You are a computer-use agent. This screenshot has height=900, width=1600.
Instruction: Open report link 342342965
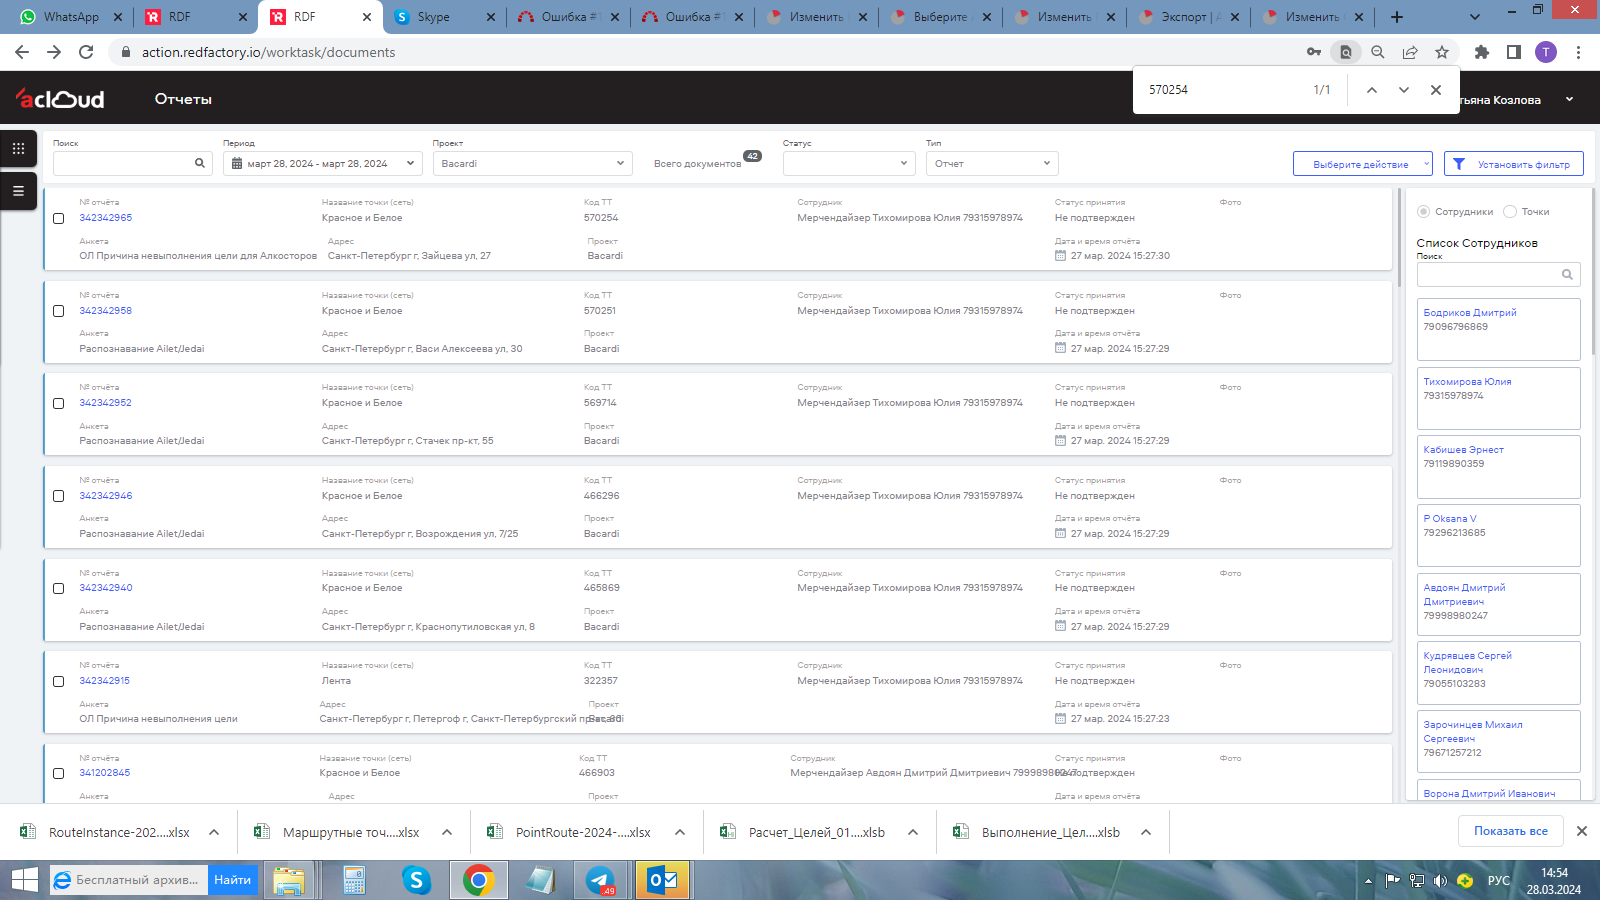pyautogui.click(x=106, y=218)
